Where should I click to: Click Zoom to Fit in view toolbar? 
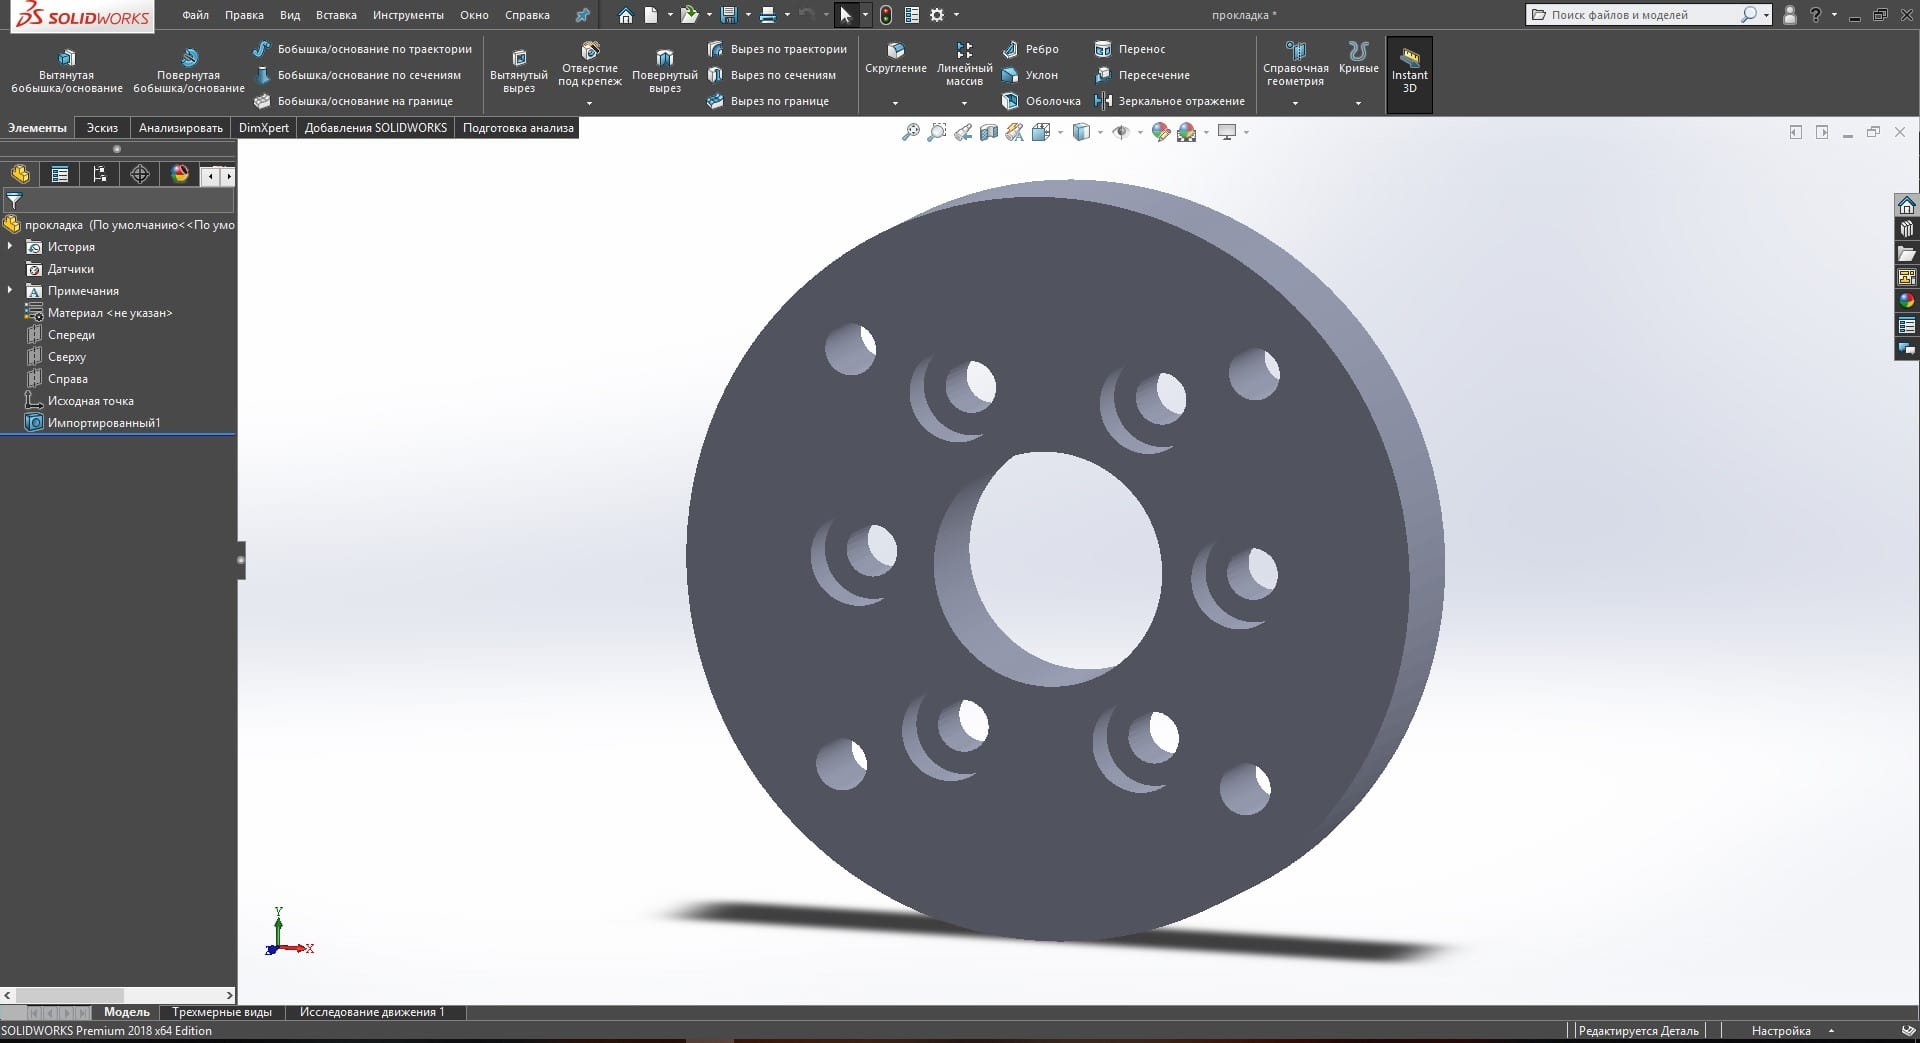[910, 132]
